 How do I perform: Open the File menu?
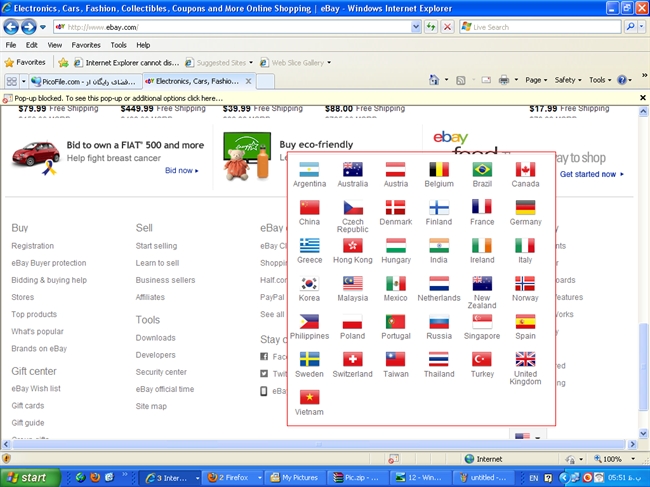click(11, 45)
